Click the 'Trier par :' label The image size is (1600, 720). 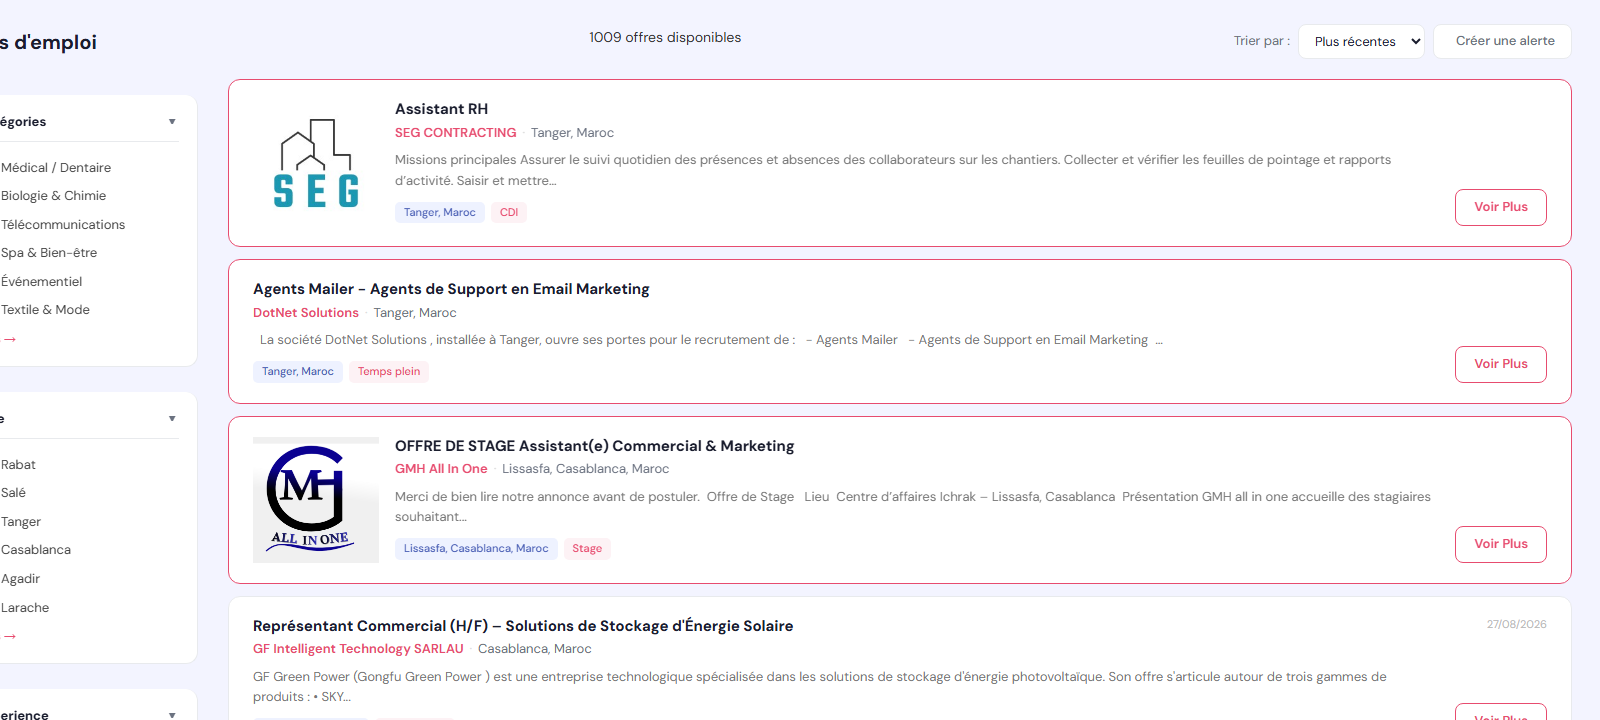1262,41
